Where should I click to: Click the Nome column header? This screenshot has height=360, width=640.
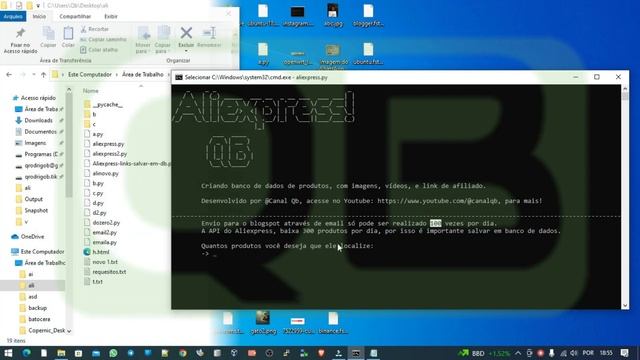point(91,91)
